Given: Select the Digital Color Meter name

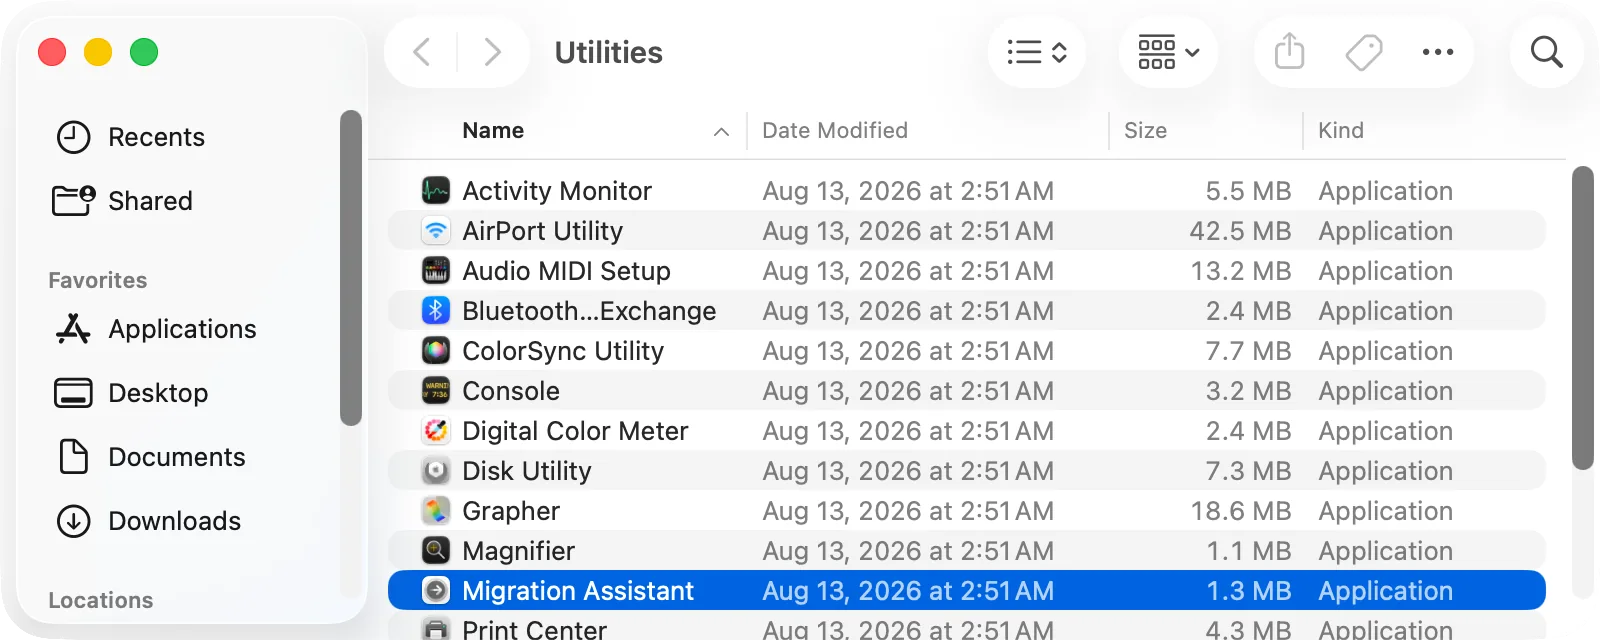Looking at the screenshot, I should 575,431.
